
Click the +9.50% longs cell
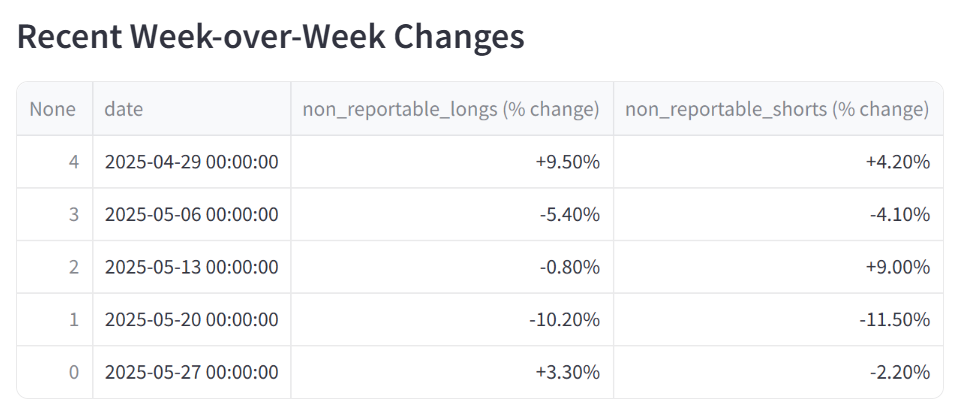click(452, 162)
